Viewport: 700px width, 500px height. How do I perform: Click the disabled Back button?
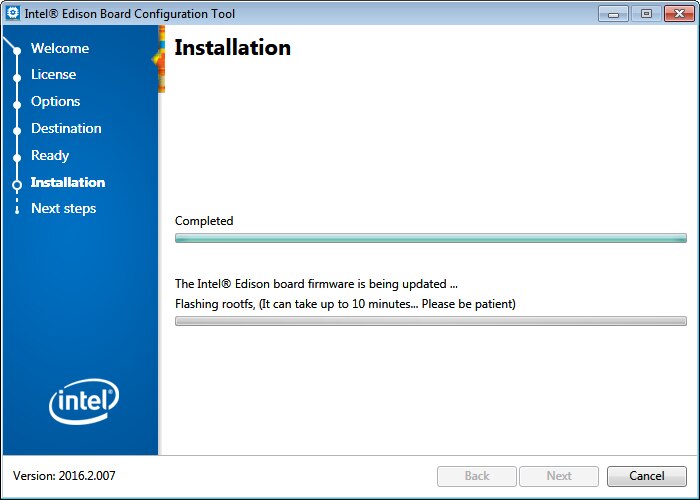point(477,476)
